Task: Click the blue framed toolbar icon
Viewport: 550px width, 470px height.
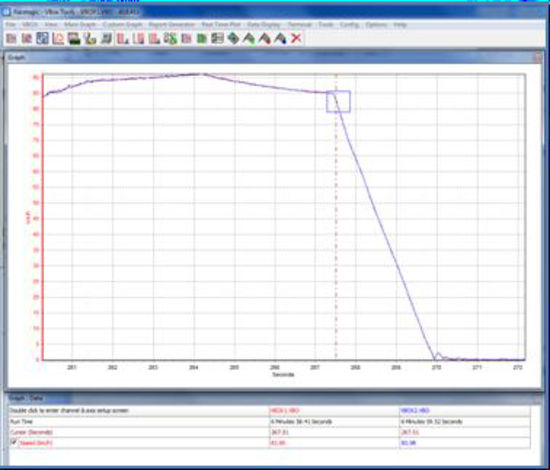Action: point(42,38)
